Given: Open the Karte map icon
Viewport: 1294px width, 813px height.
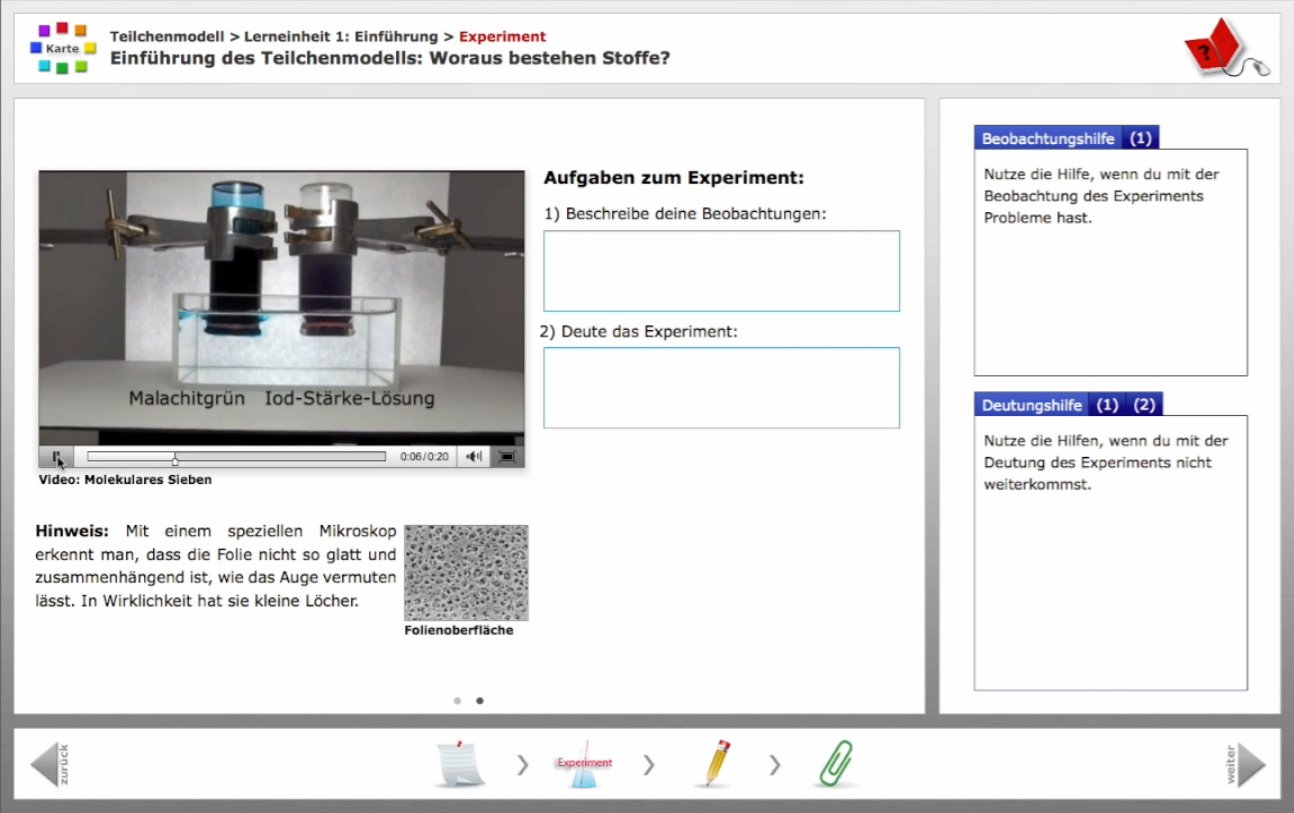Looking at the screenshot, I should (62, 48).
